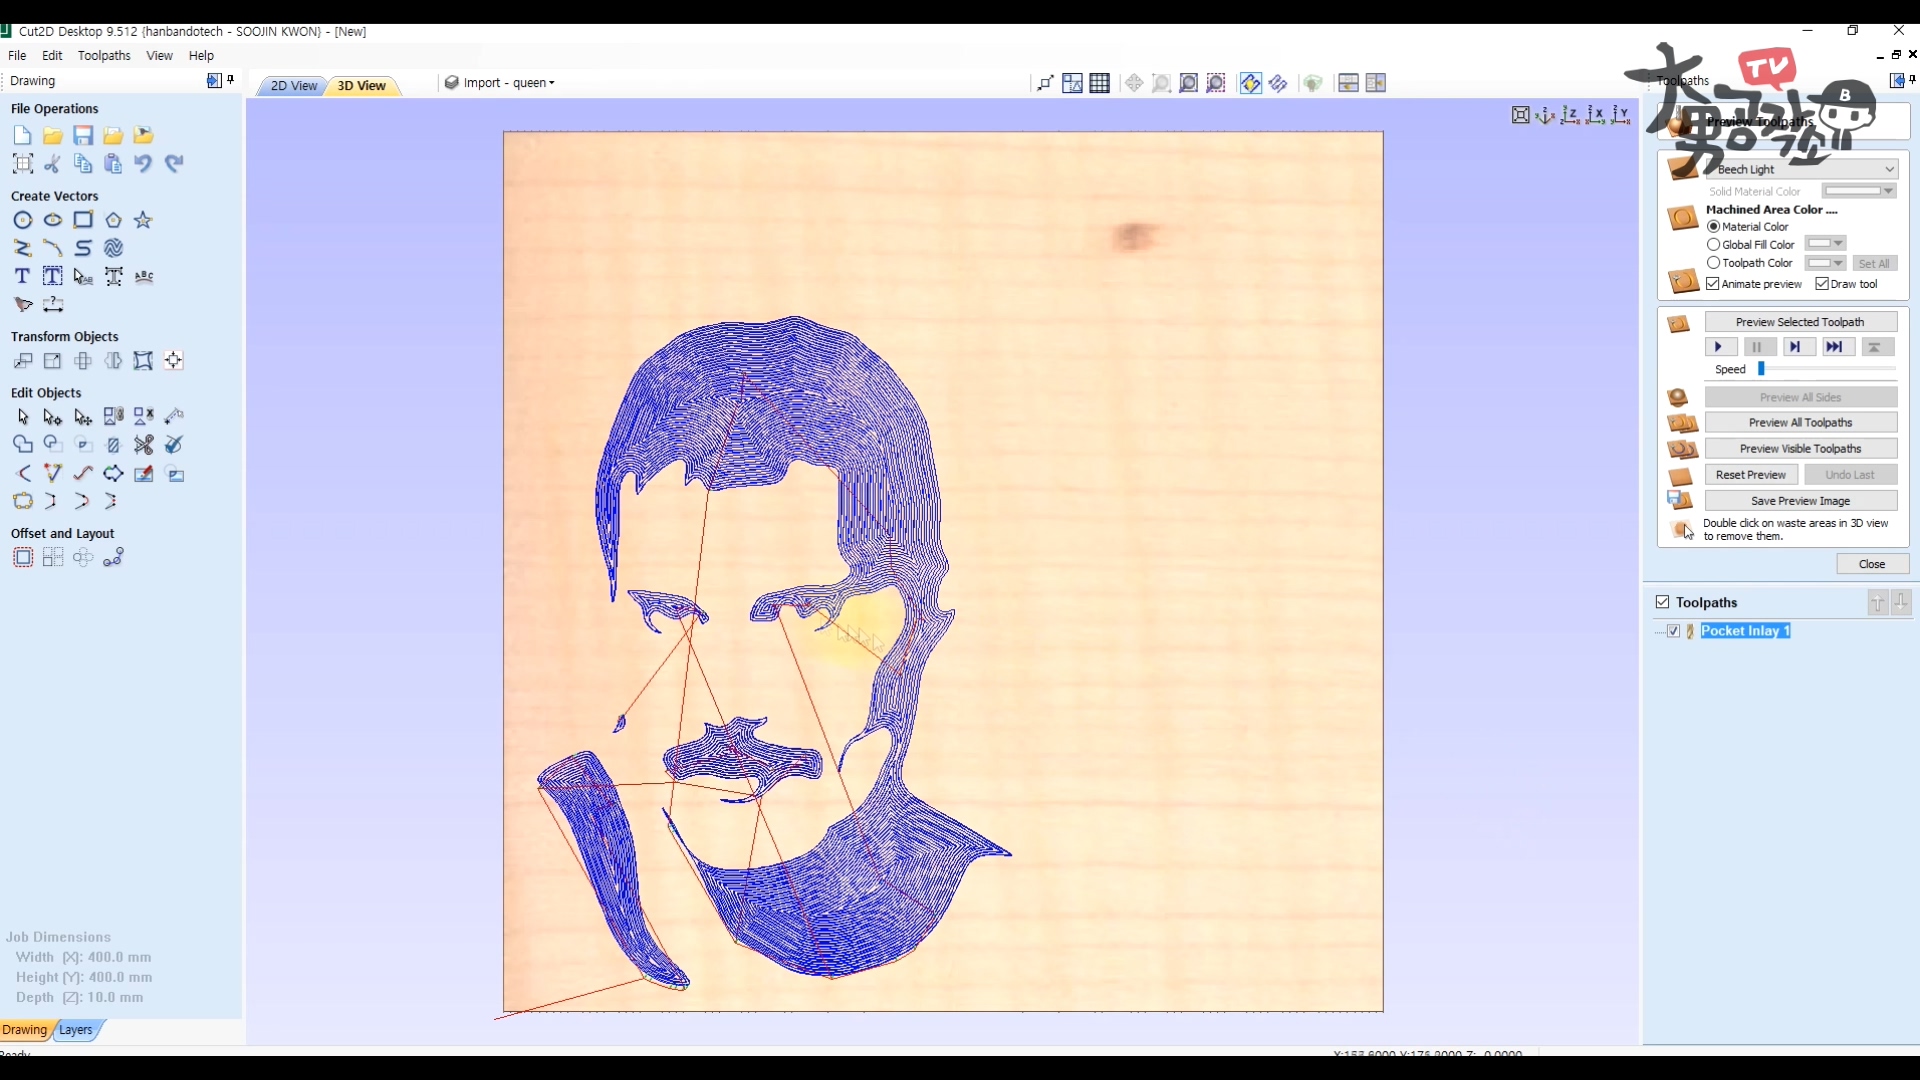Pin the Drawing panel pushpin

pyautogui.click(x=231, y=80)
